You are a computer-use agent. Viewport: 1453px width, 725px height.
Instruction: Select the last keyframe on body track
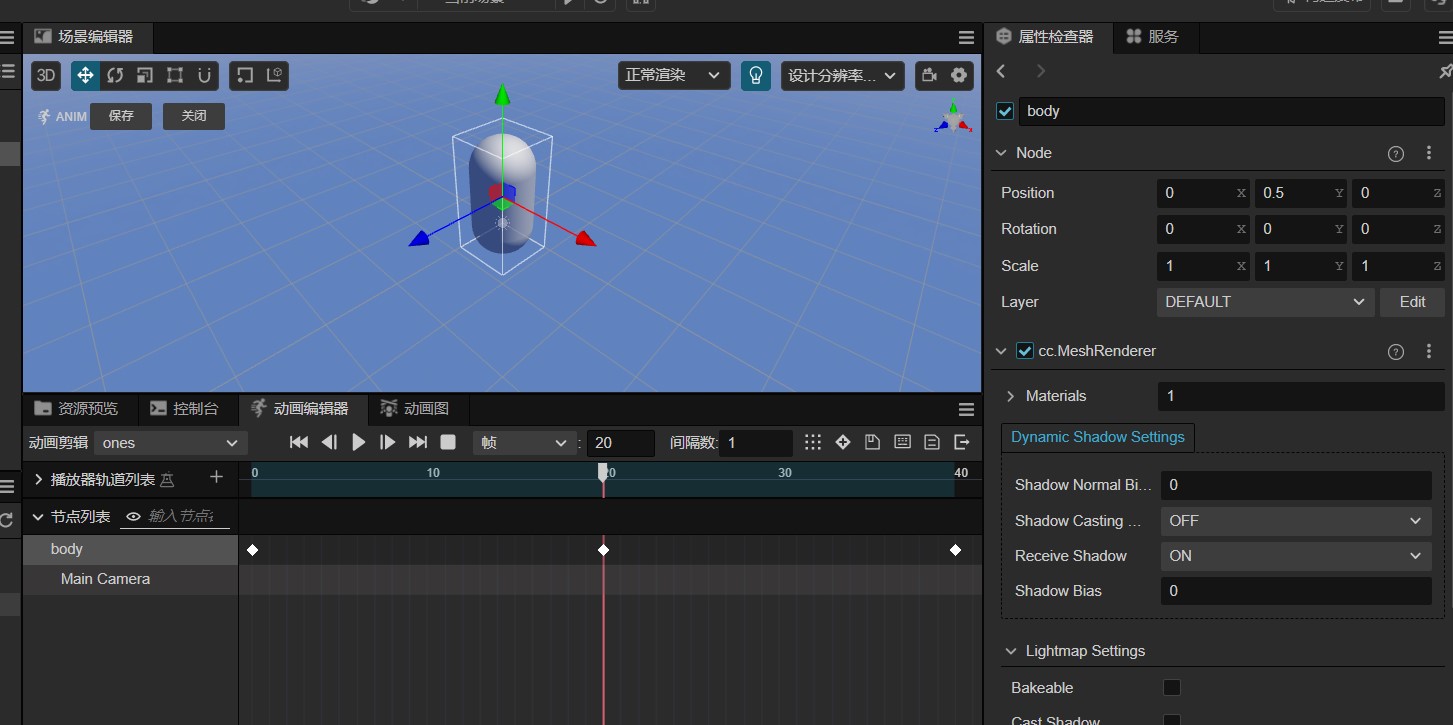pos(955,550)
